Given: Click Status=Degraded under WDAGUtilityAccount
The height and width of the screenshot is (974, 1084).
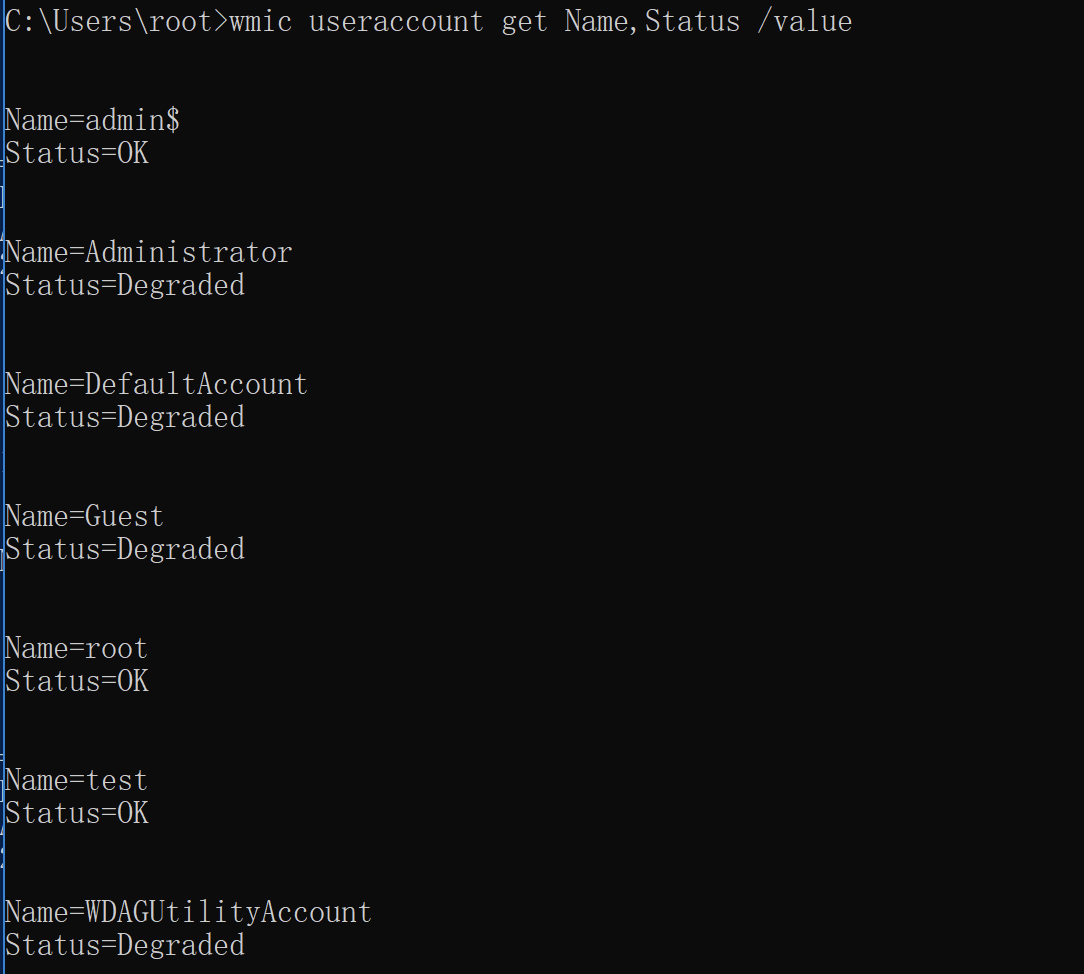Looking at the screenshot, I should point(125,946).
